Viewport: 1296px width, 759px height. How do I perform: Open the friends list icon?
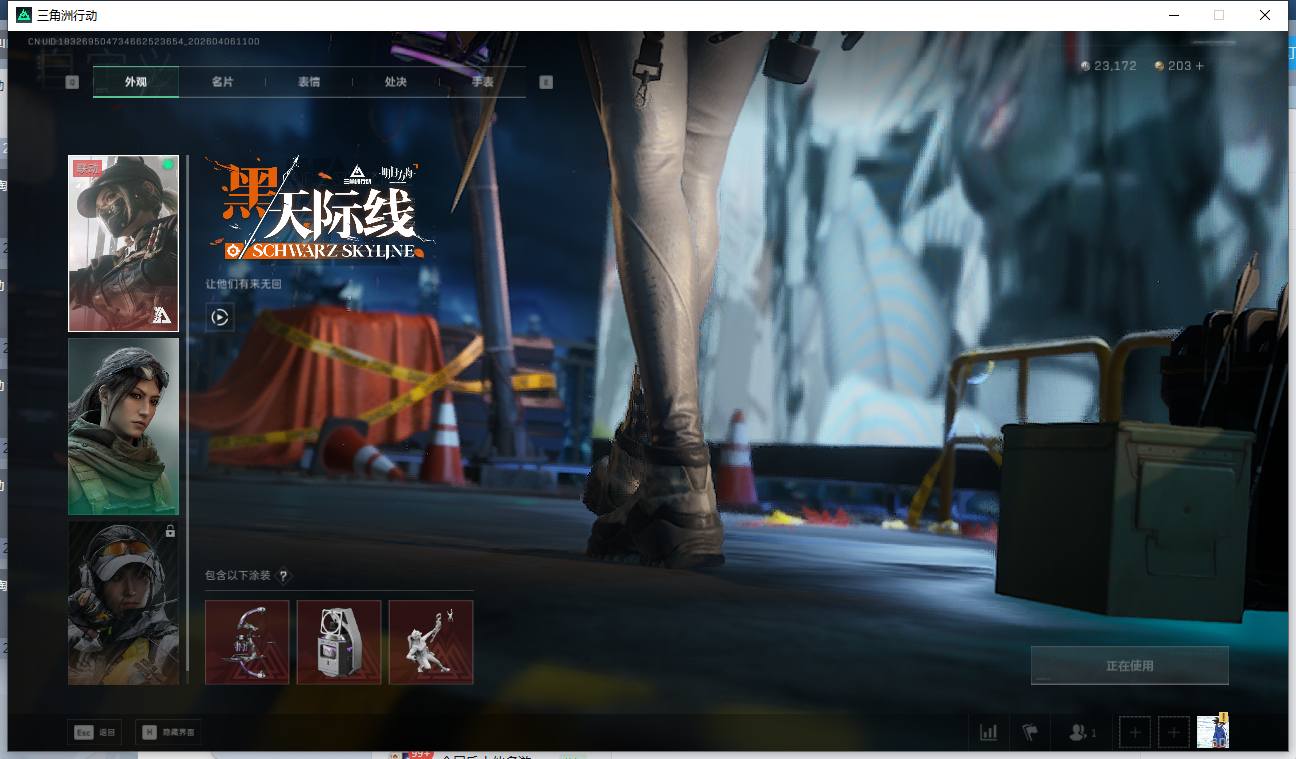[x=1082, y=733]
